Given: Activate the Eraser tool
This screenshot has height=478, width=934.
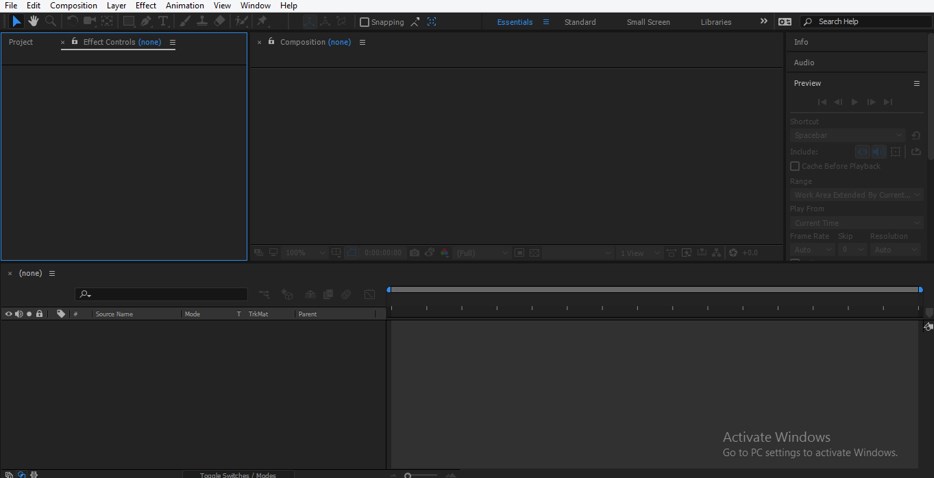Looking at the screenshot, I should 219,21.
